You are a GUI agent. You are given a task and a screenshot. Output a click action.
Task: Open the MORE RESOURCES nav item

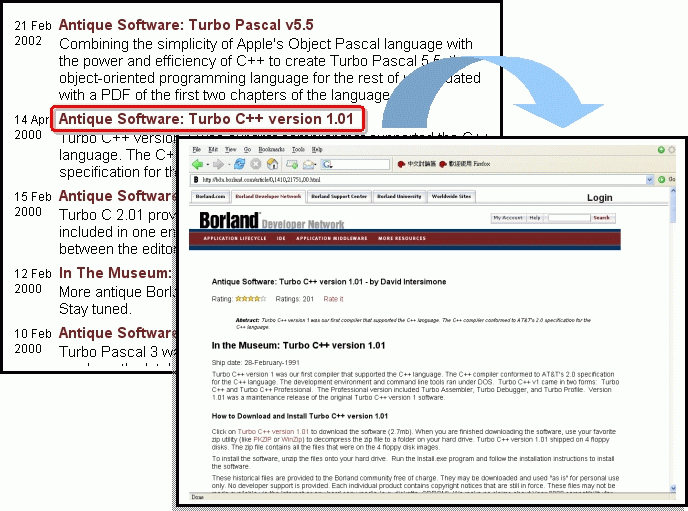402,239
